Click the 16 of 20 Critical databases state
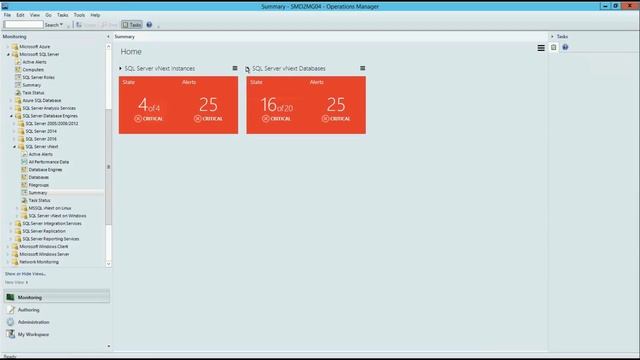 tap(277, 109)
